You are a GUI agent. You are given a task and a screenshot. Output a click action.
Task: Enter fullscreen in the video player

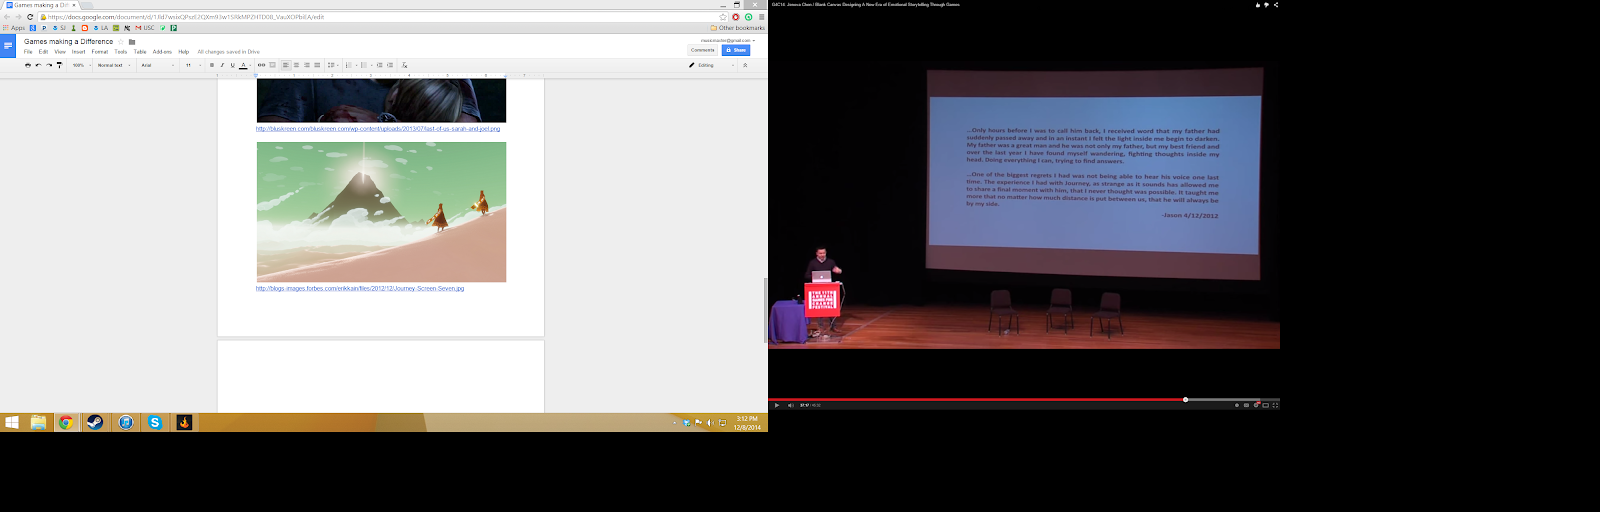coord(1275,405)
